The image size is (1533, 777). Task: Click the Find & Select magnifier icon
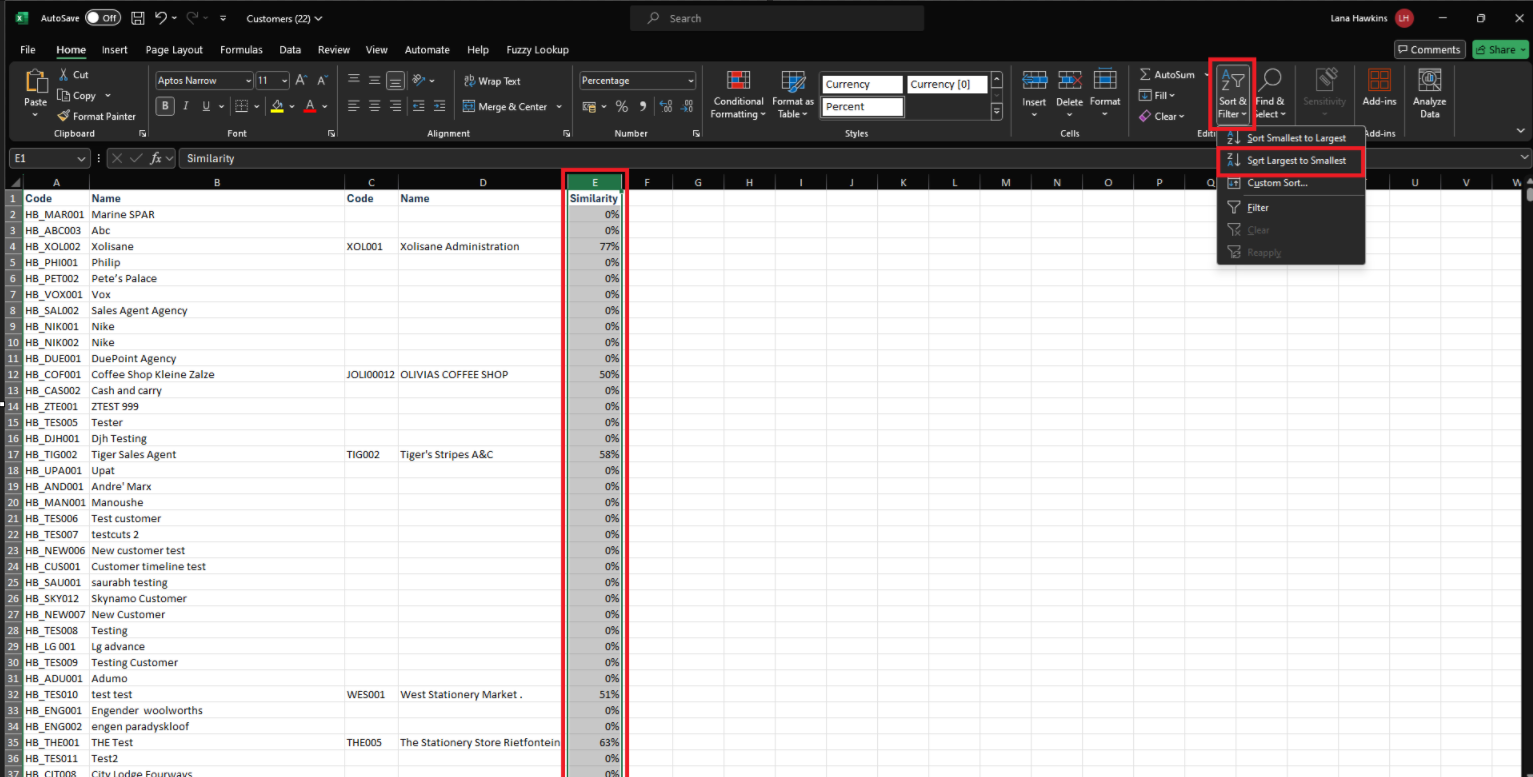point(1270,81)
